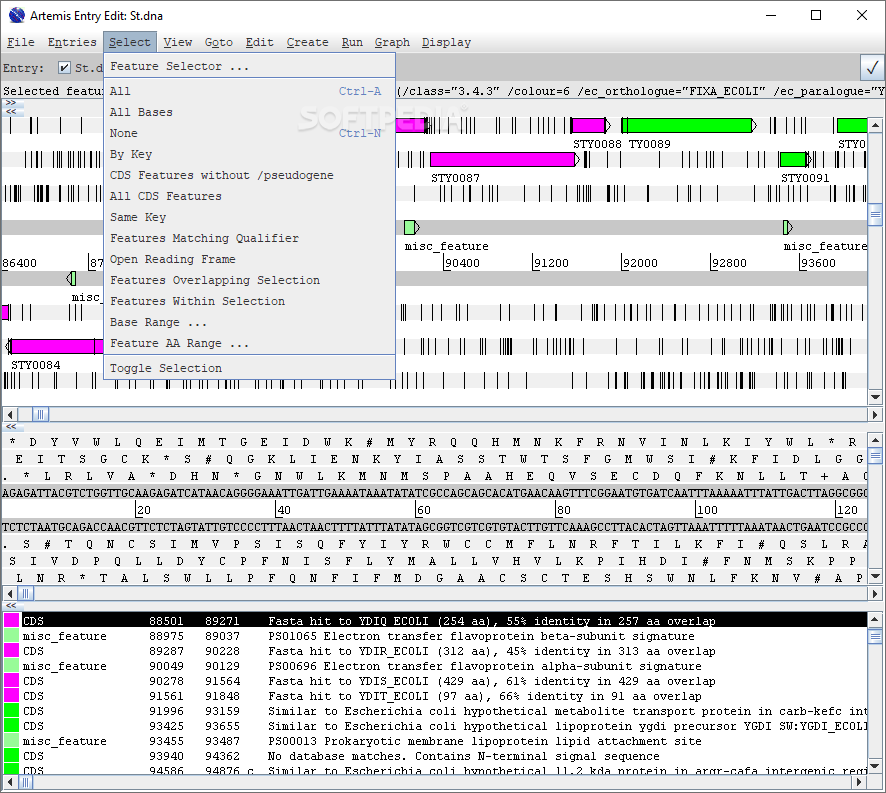Choose Open Reading Frame entry
886x793 pixels.
249,259
